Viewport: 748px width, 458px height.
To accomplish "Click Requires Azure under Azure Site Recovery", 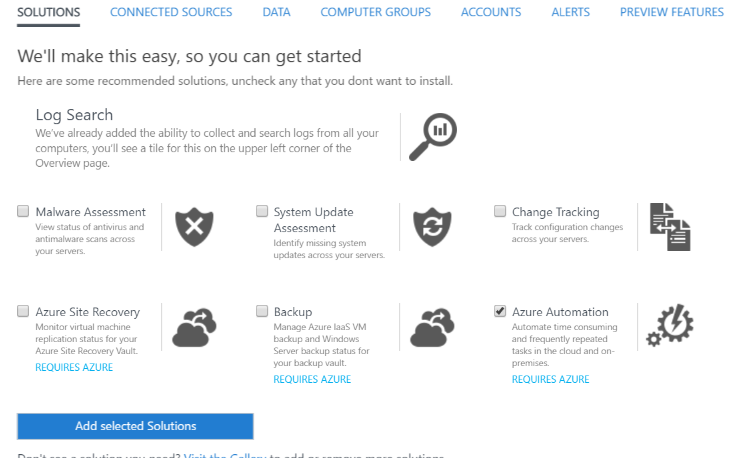I will tap(74, 367).
